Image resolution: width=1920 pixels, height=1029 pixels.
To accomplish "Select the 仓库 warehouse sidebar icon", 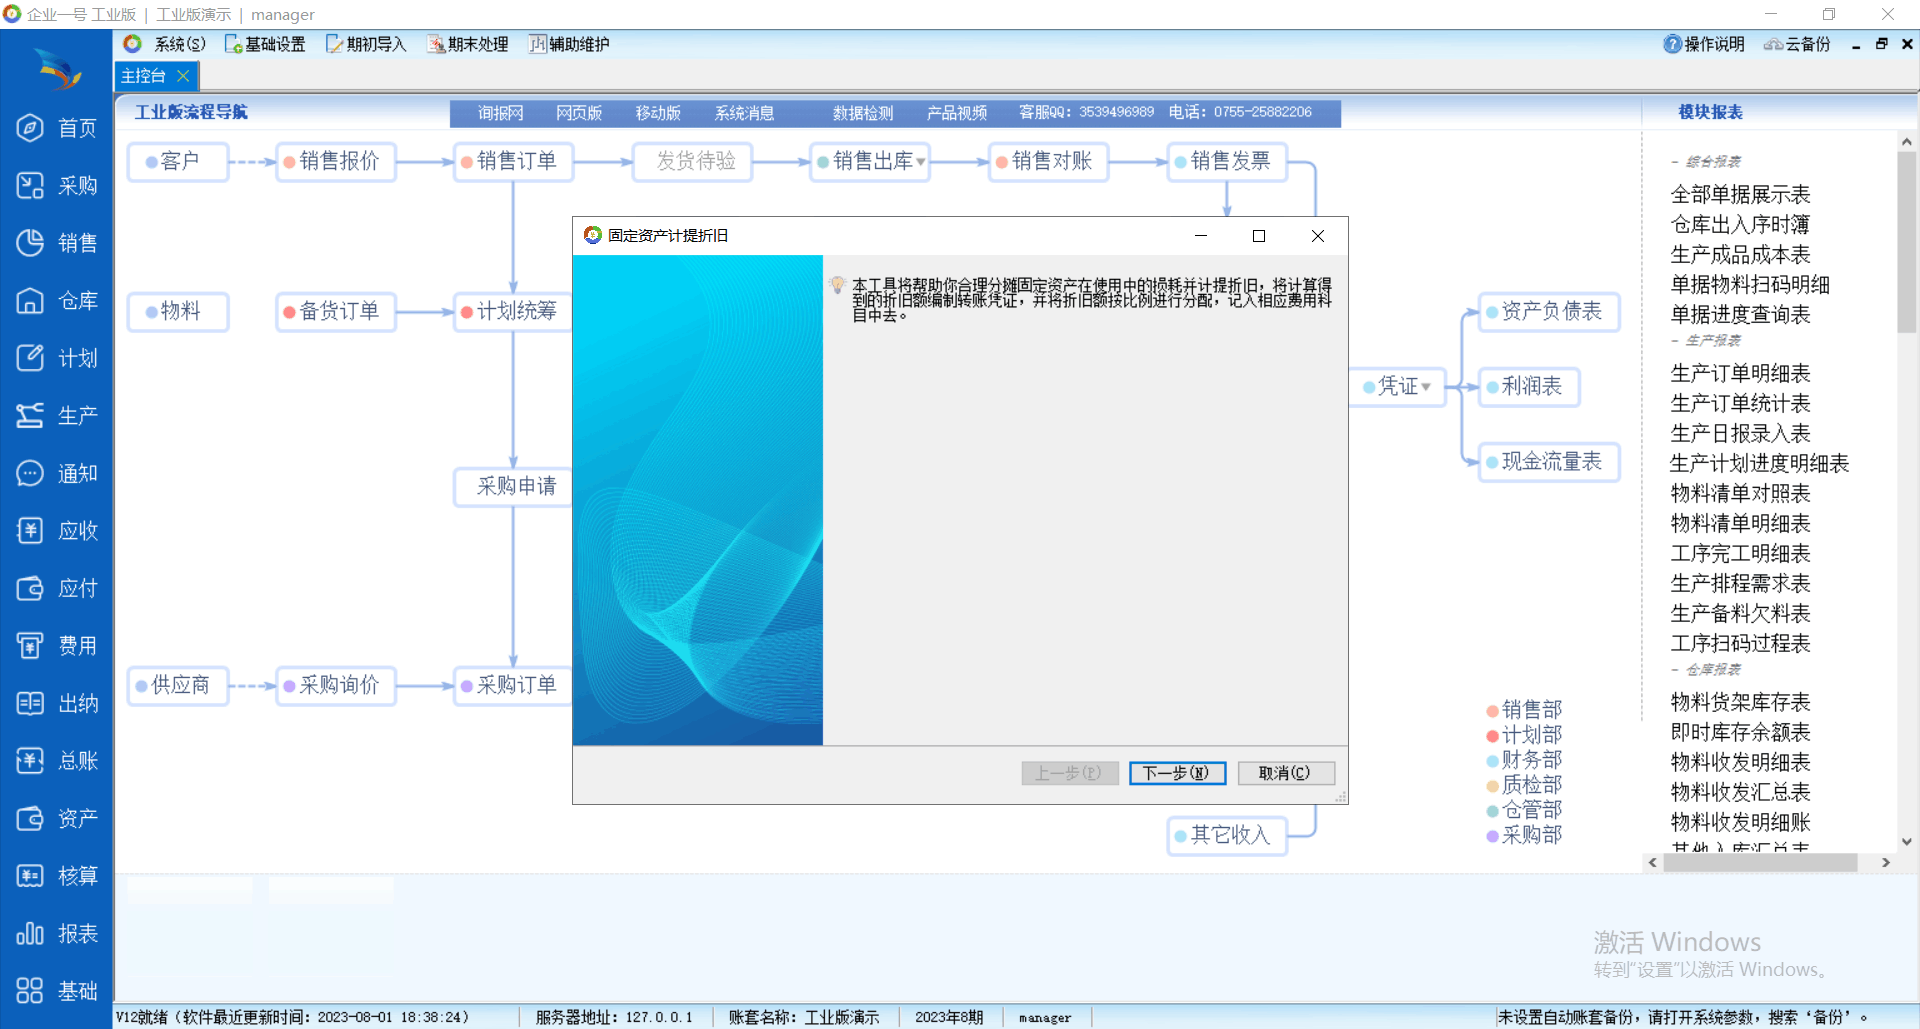I will click(31, 301).
